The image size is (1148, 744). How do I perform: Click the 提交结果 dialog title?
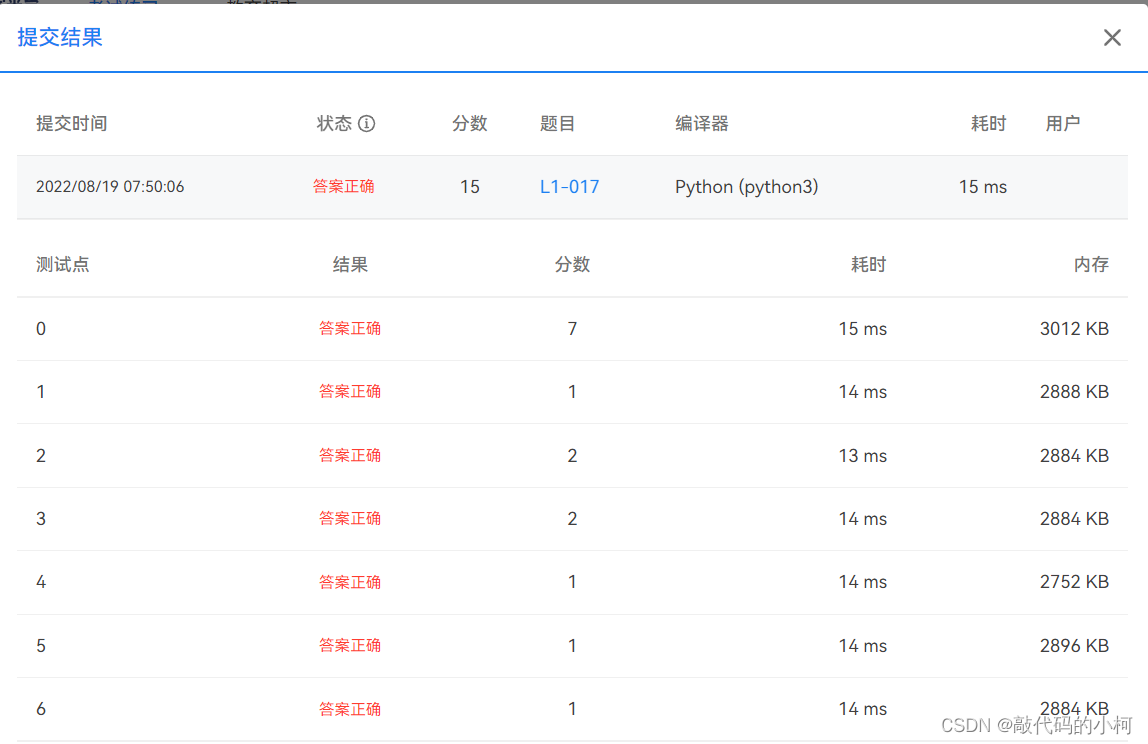click(59, 37)
